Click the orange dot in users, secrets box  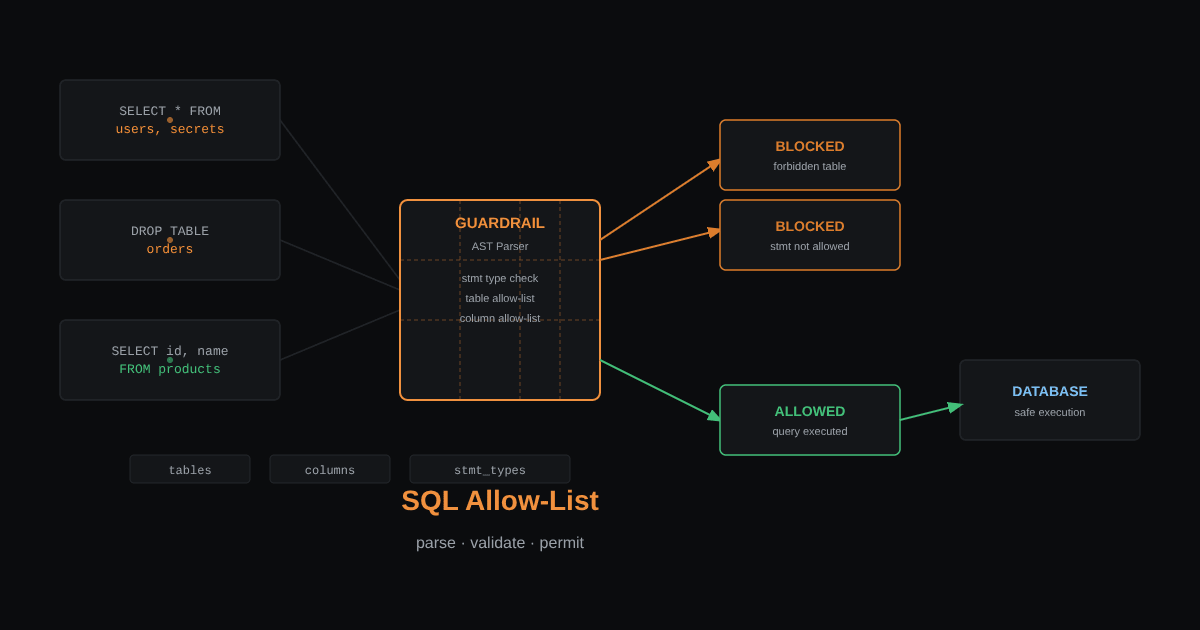[x=170, y=120]
